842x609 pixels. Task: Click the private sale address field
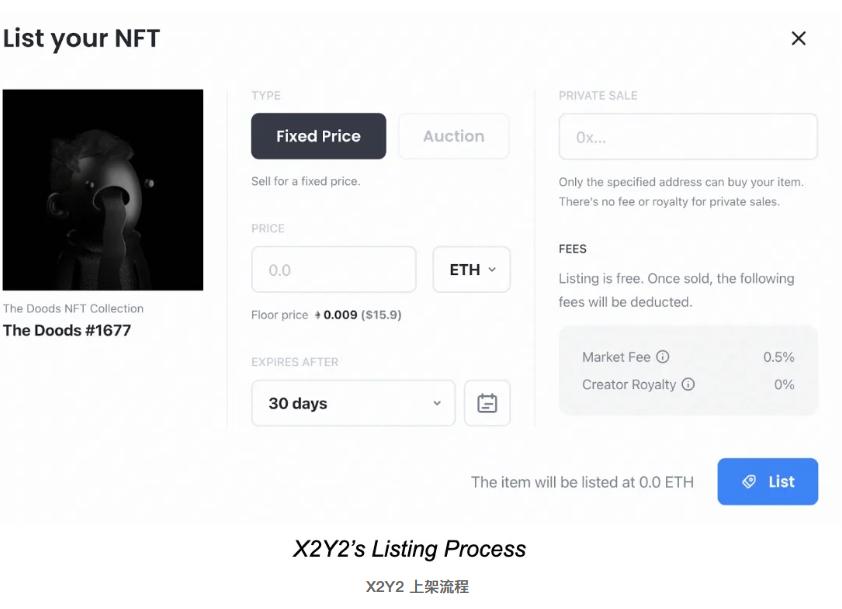coord(688,137)
